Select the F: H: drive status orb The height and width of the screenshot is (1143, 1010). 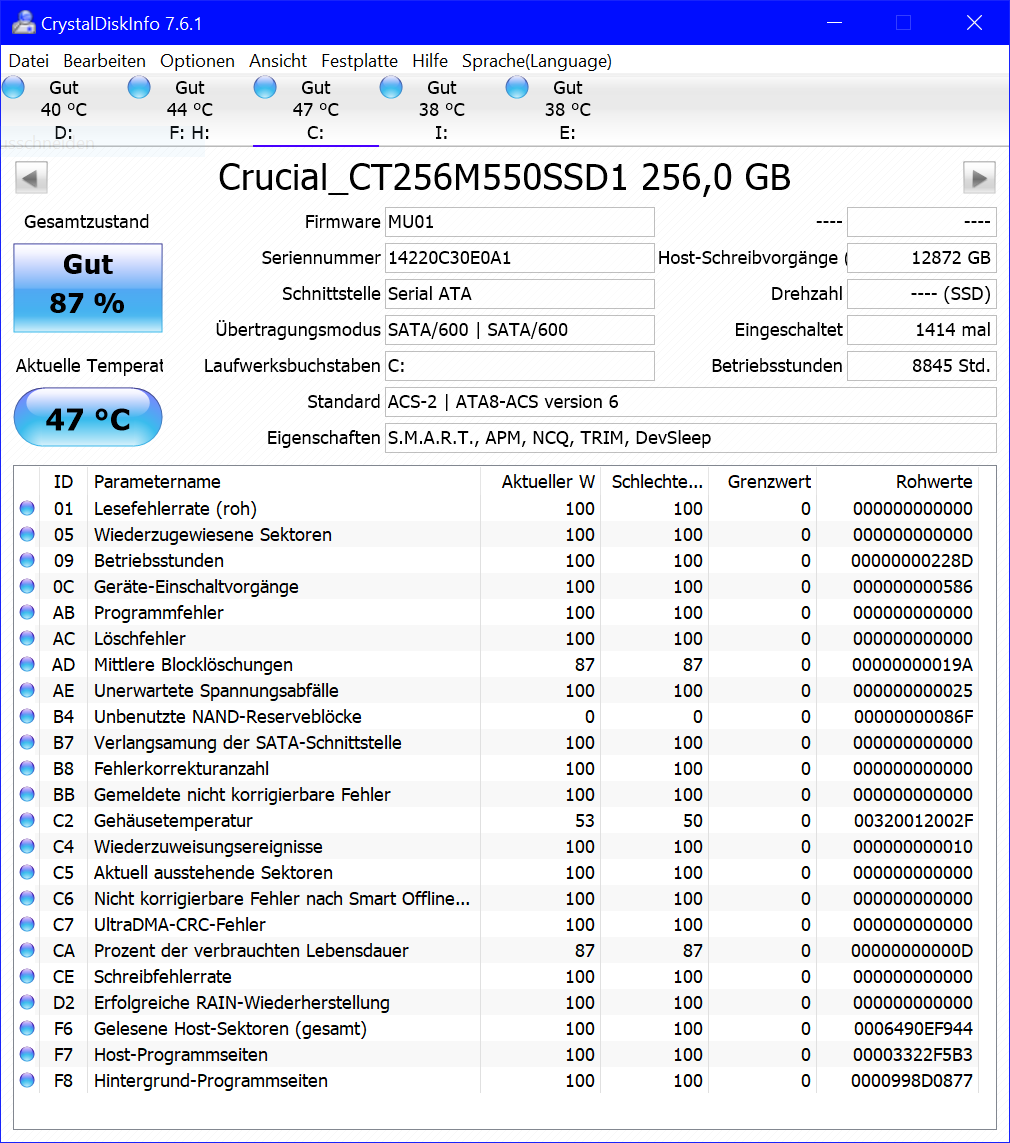pos(139,87)
